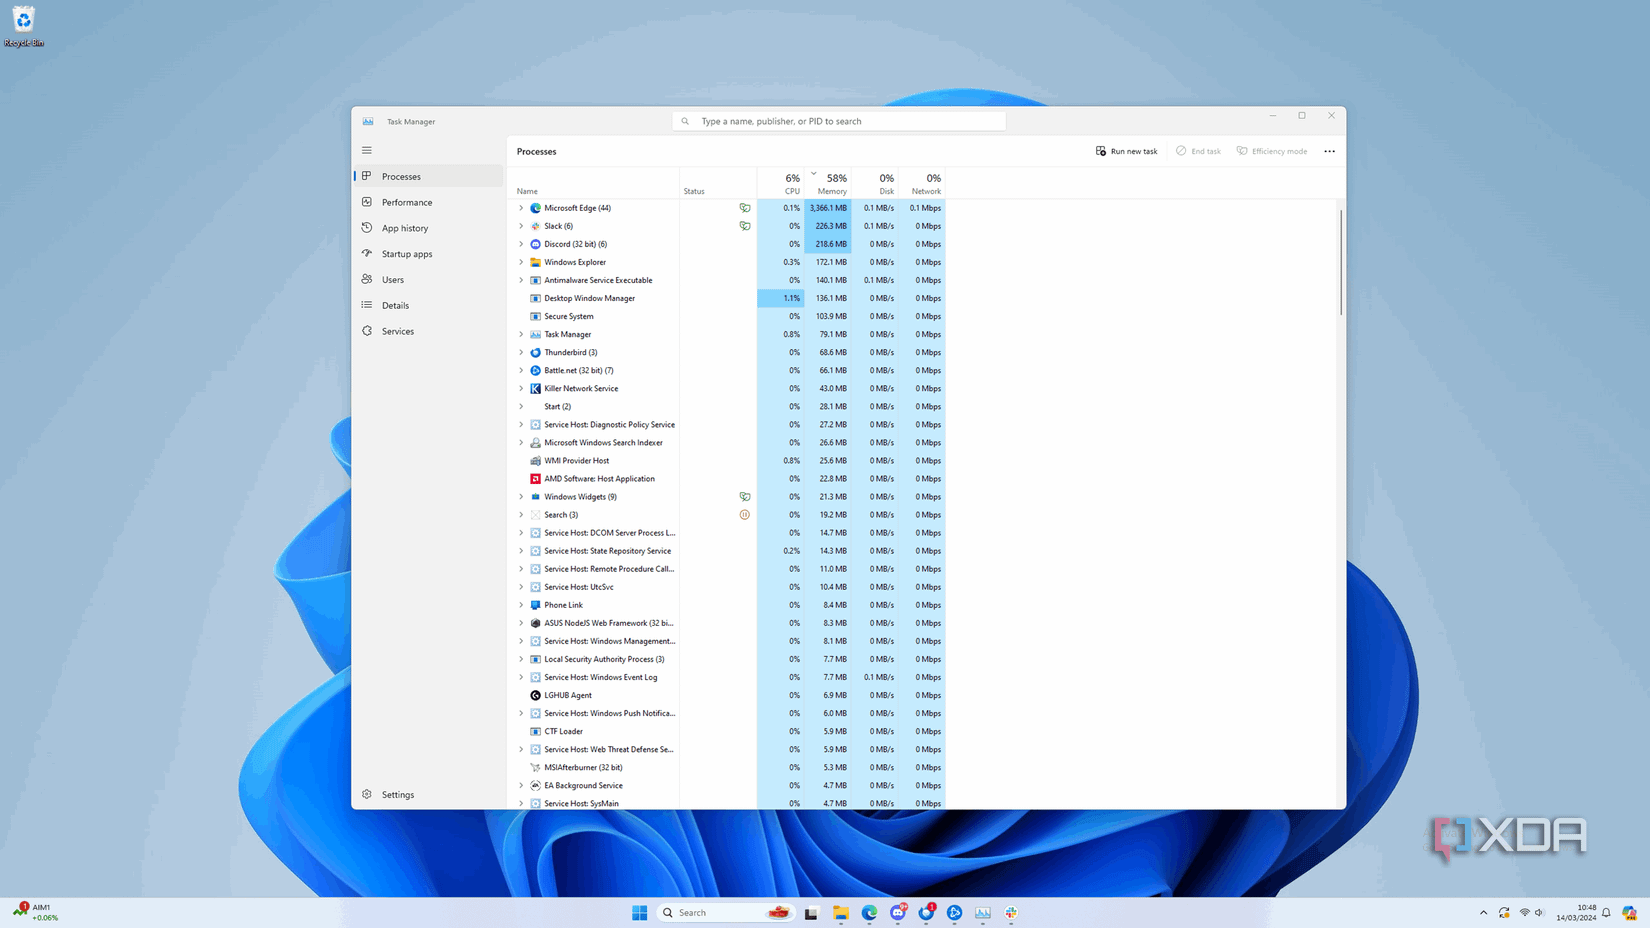Image resolution: width=1650 pixels, height=928 pixels.
Task: Open the Users section icon
Action: pyautogui.click(x=368, y=279)
